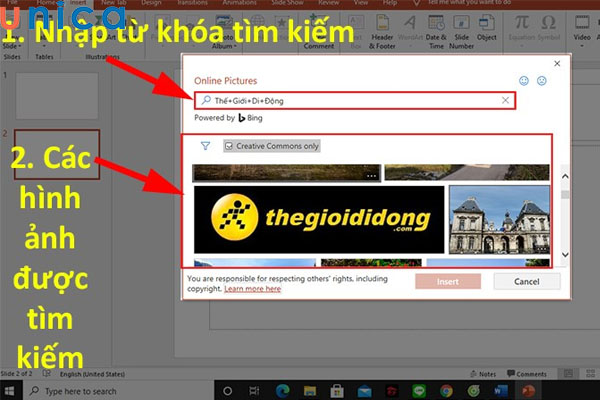This screenshot has width=600, height=400.
Task: Open the Mail app from the taskbar
Action: 365,391
